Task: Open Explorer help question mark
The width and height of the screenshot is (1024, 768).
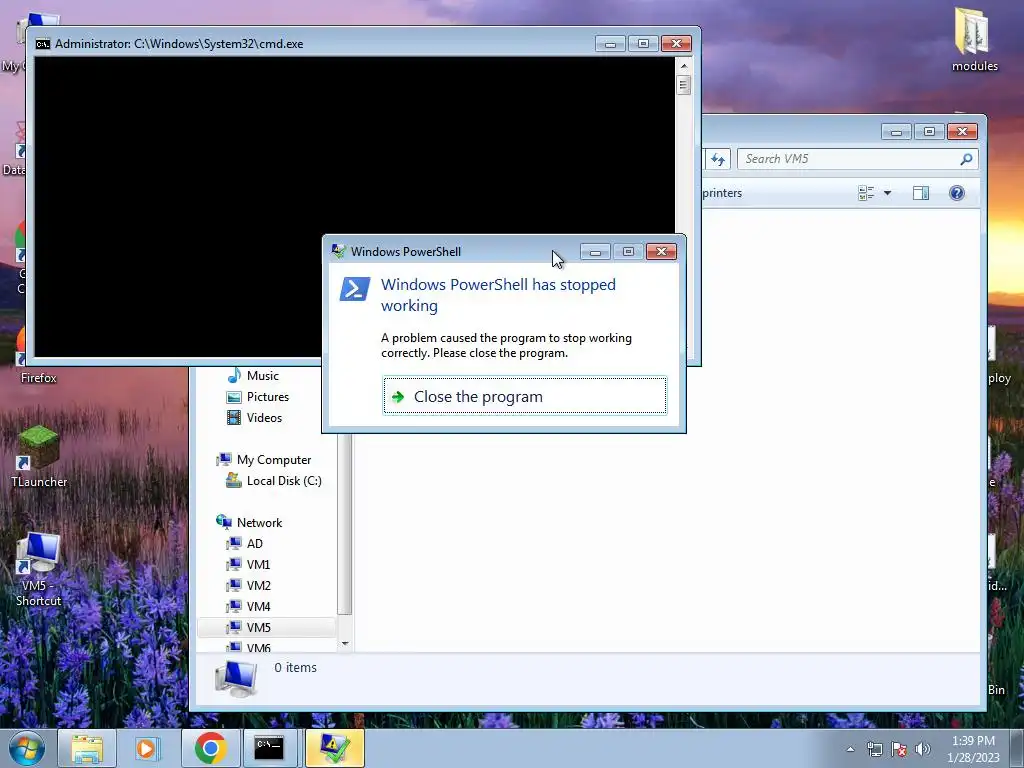Action: 957,193
